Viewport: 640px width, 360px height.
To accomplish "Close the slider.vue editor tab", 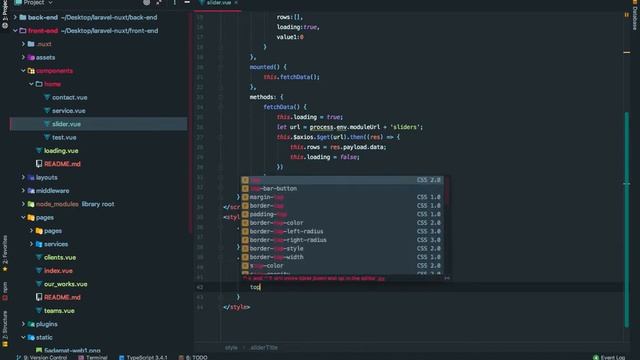I will click(x=236, y=2).
